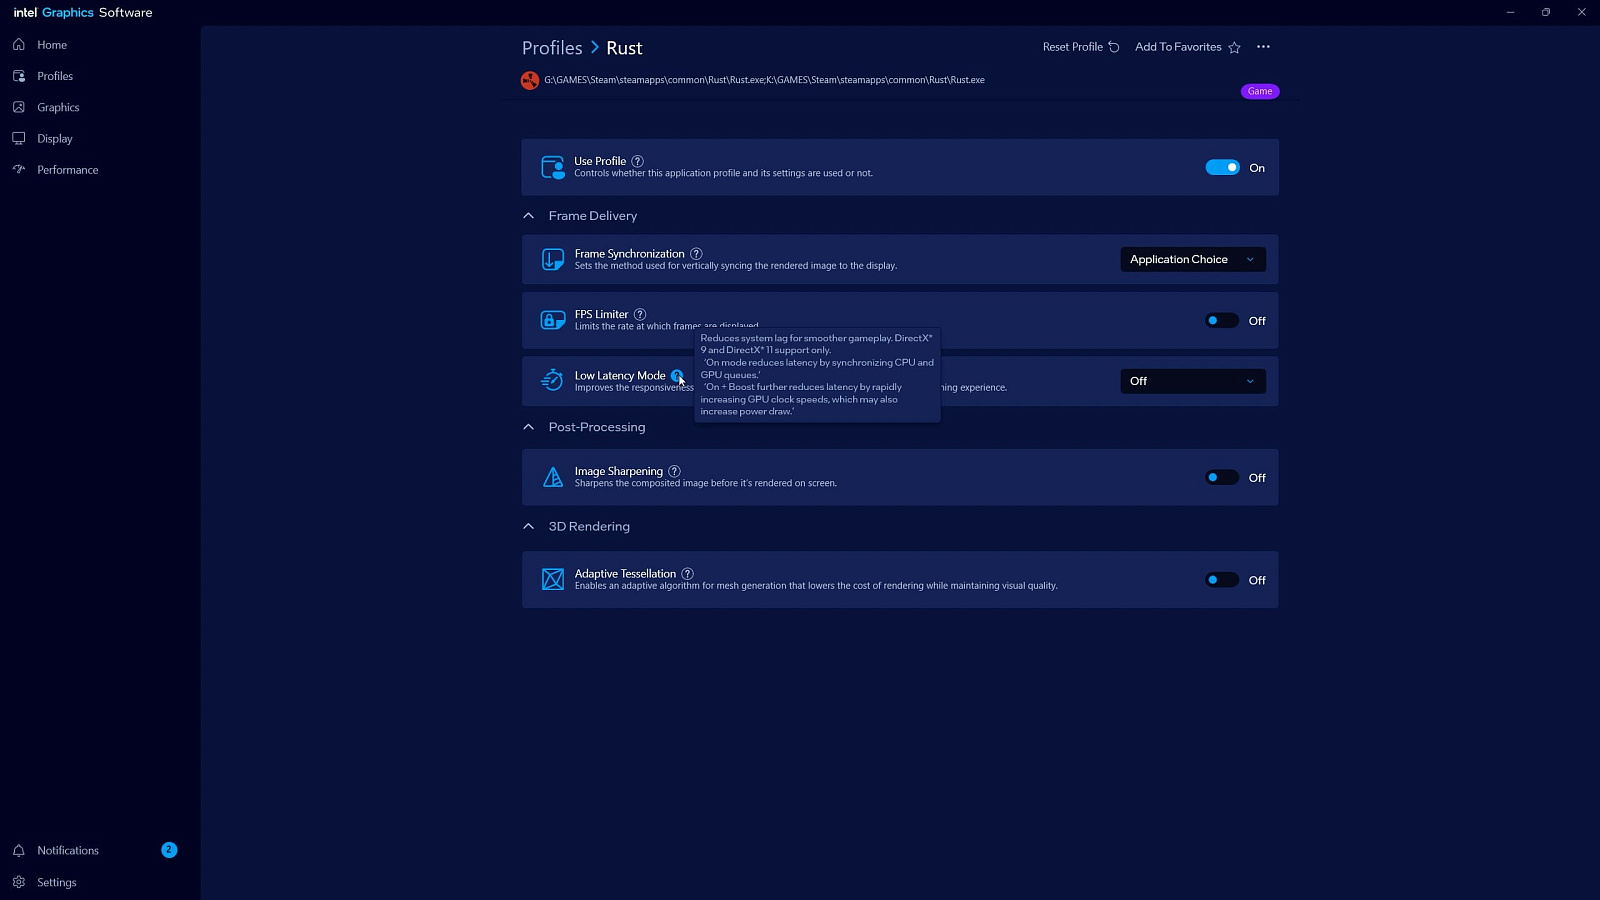Click the 3D Rendering section heading
Viewport: 1600px width, 900px height.
click(589, 526)
